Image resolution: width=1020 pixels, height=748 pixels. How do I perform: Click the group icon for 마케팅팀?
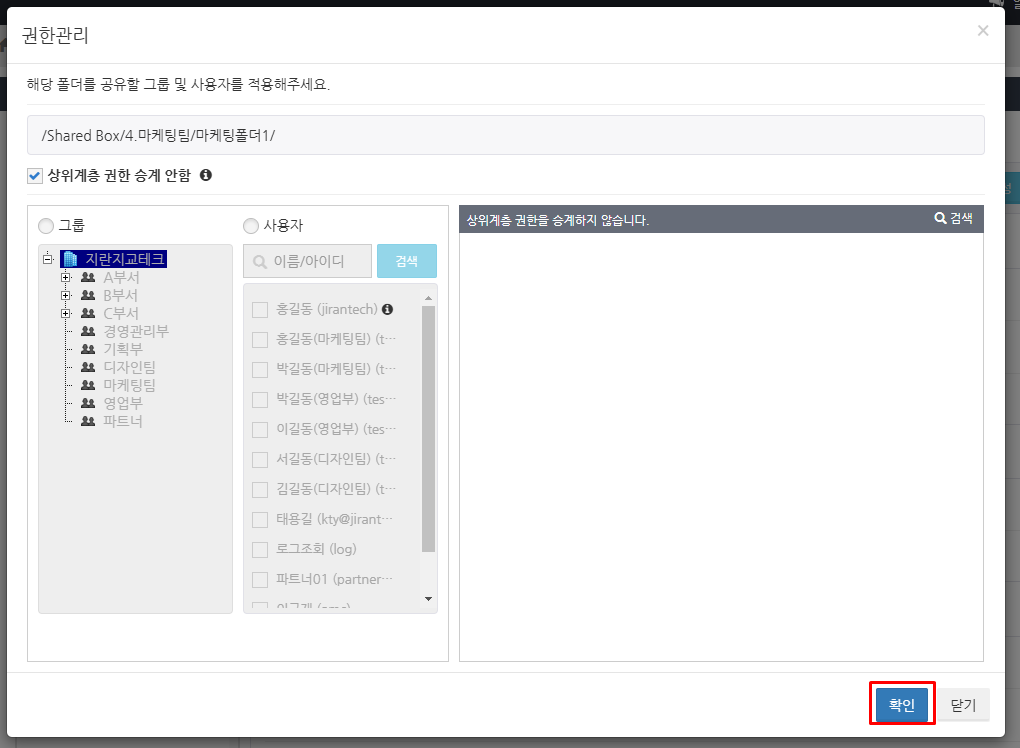pyautogui.click(x=88, y=385)
